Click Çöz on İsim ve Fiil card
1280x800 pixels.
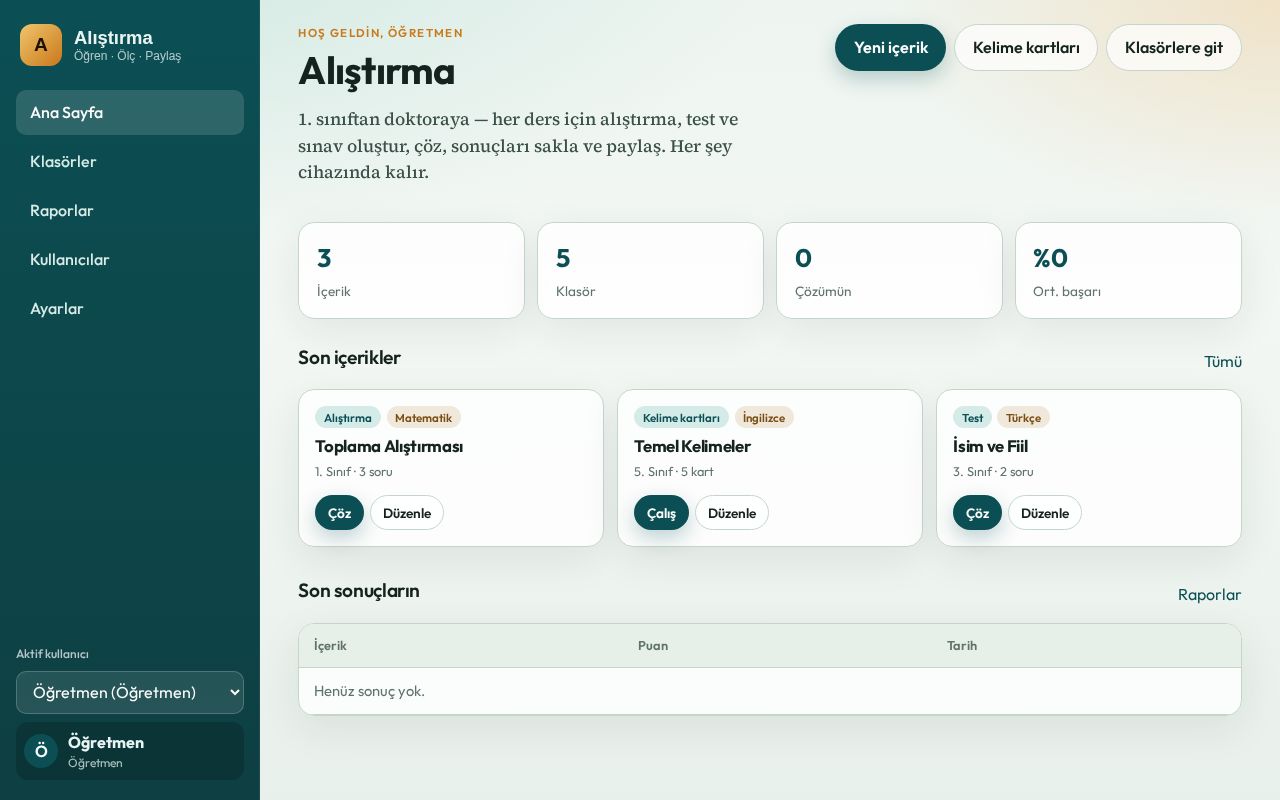tap(977, 513)
